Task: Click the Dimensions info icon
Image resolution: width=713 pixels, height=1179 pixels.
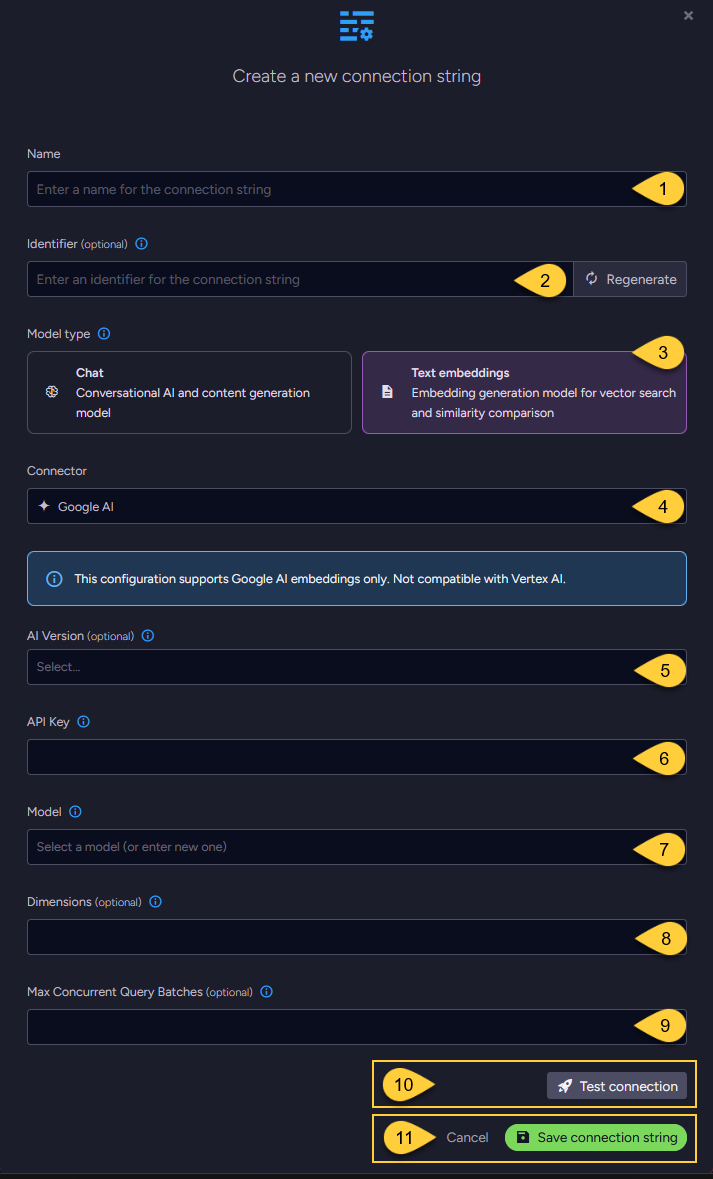Action: tap(155, 901)
